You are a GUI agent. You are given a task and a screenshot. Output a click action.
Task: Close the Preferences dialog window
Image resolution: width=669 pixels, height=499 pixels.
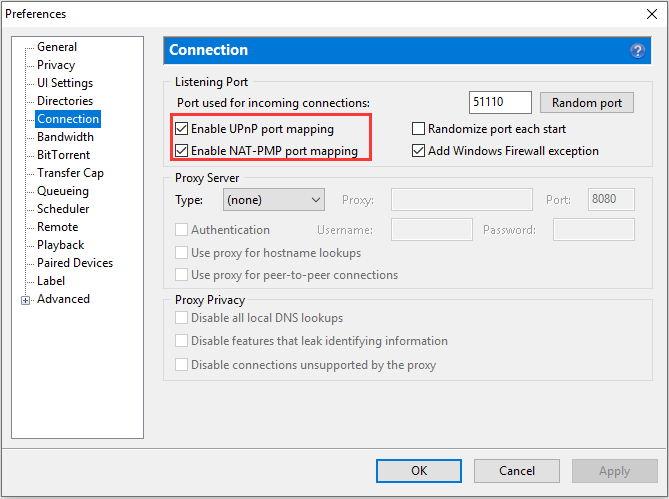click(652, 14)
